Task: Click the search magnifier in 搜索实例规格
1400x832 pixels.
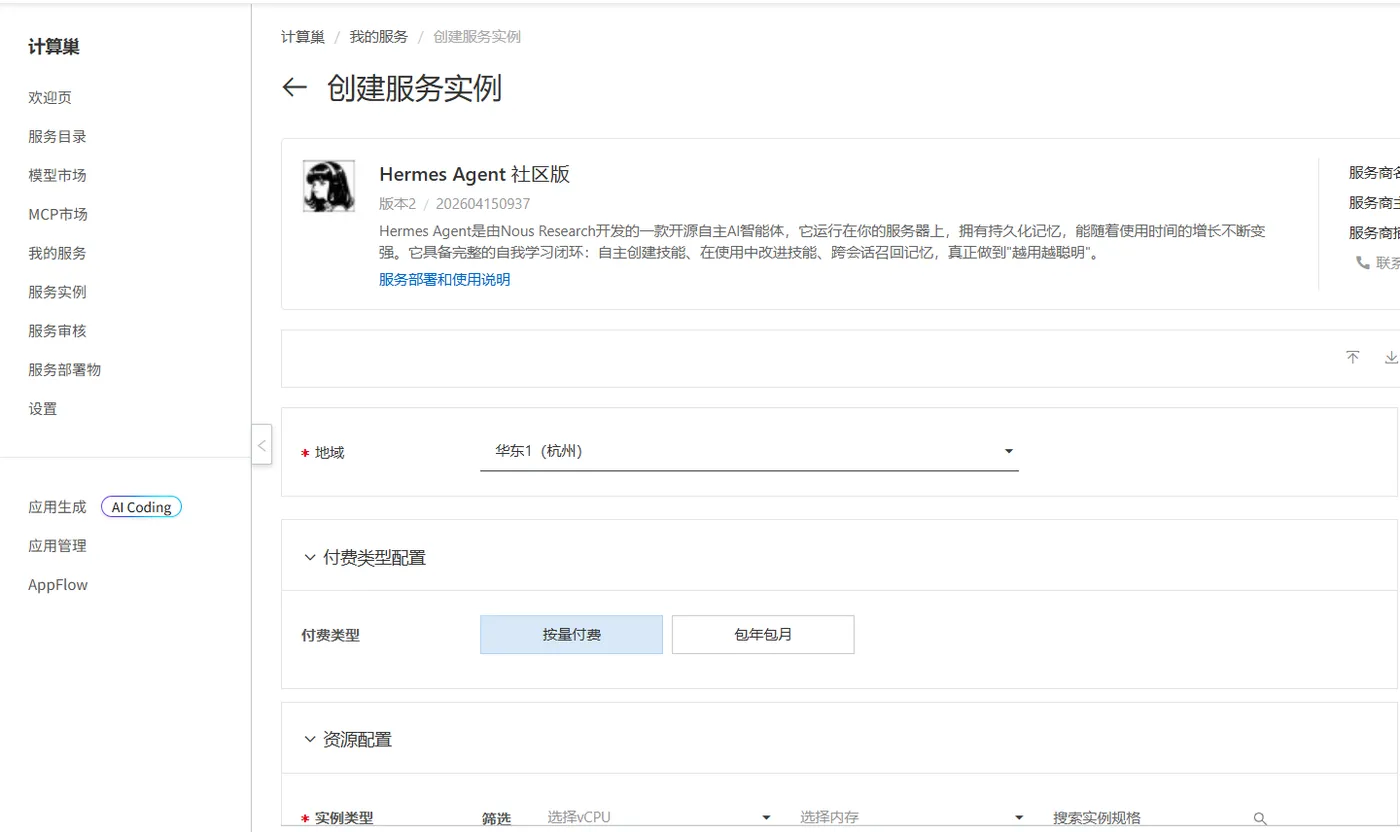Action: [x=1260, y=818]
